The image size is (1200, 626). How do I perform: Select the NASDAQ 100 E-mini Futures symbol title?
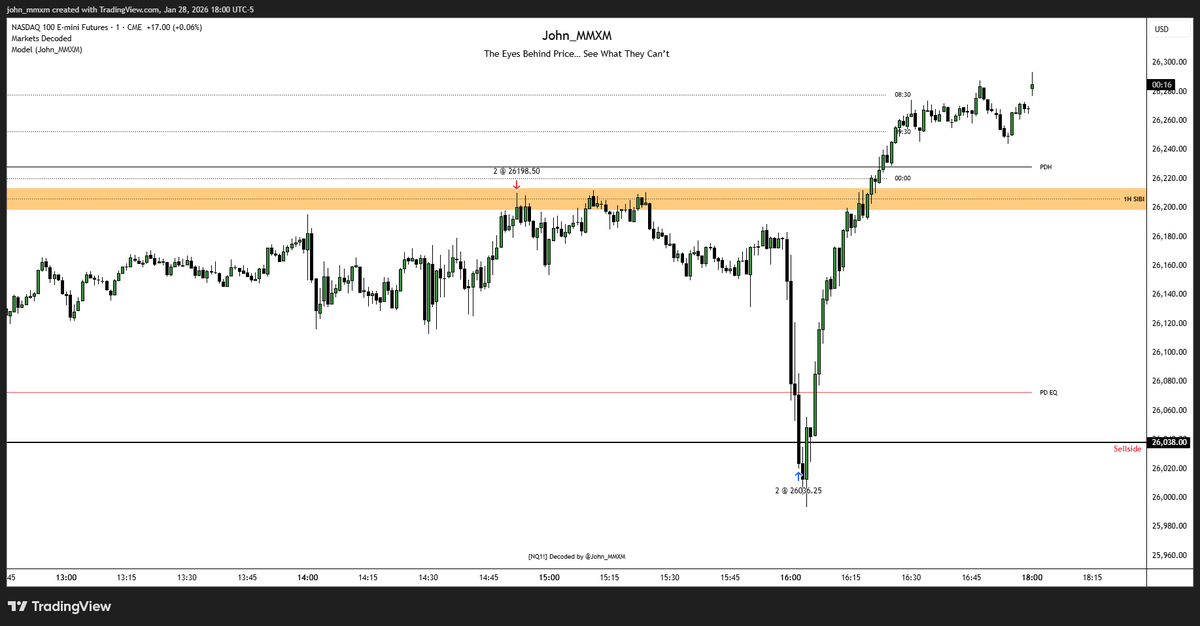pyautogui.click(x=60, y=27)
